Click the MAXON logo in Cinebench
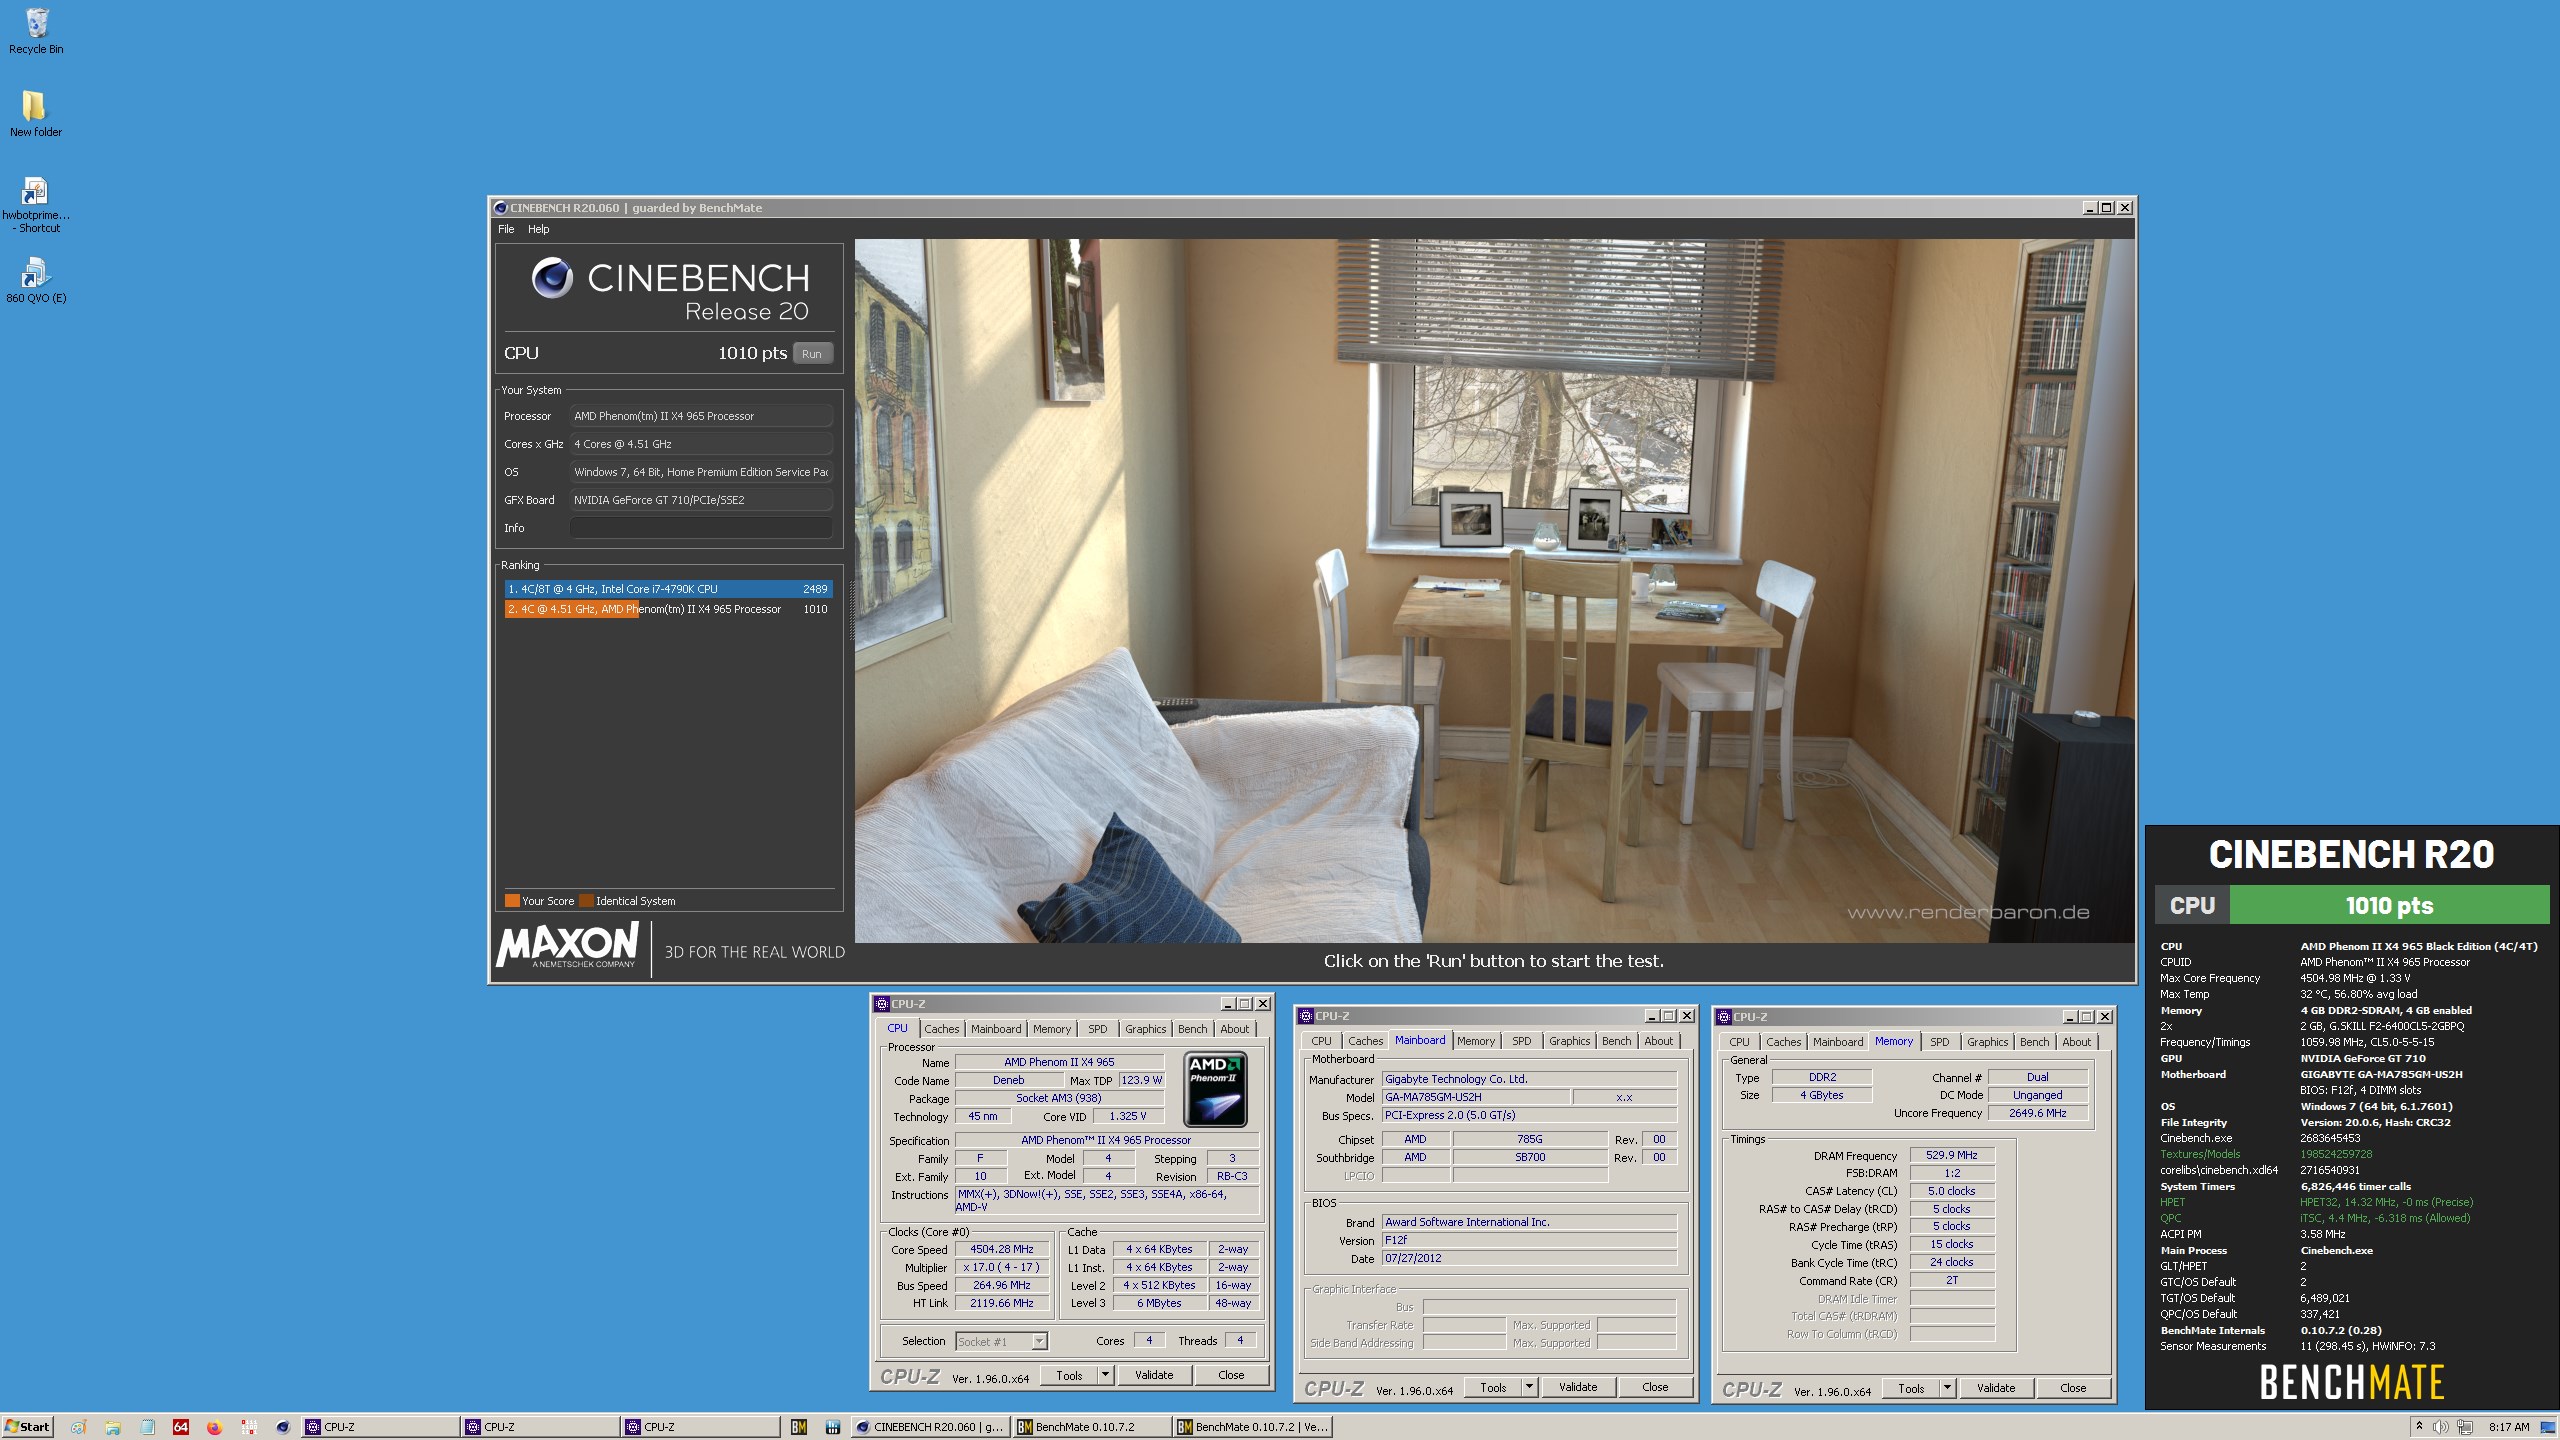Viewport: 2560px width, 1440px height. (567, 945)
